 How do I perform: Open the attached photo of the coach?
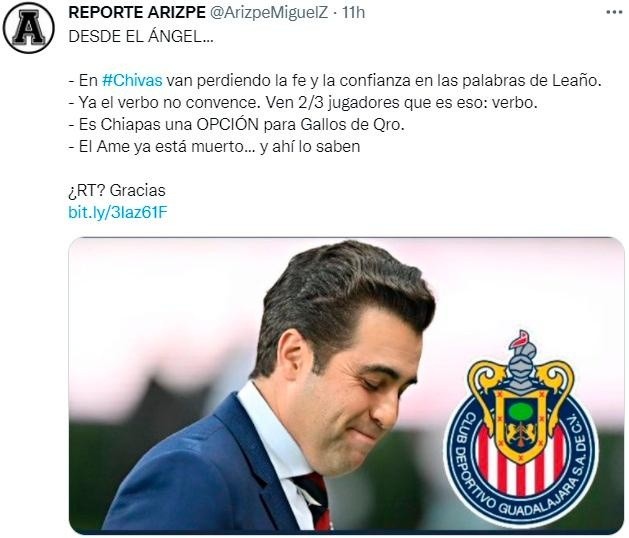pyautogui.click(x=347, y=385)
